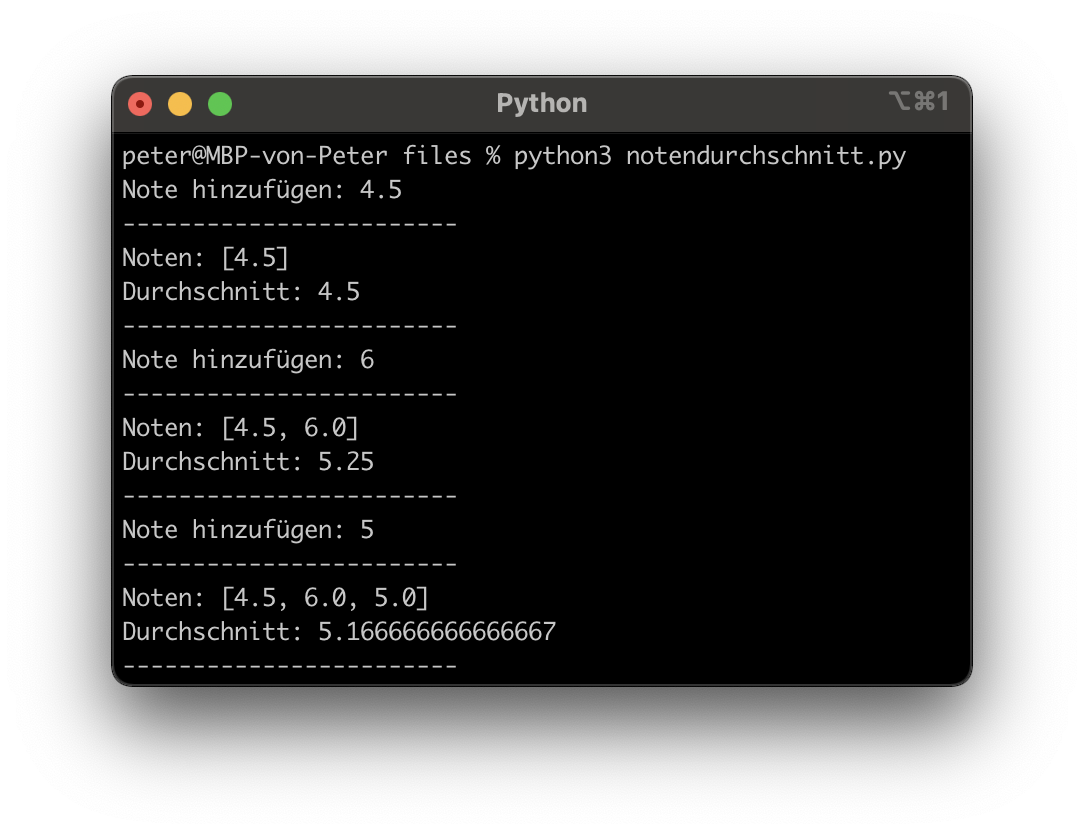Click the notendurchschnitt.py filename in the command
This screenshot has width=1084, height=834.
pos(765,156)
